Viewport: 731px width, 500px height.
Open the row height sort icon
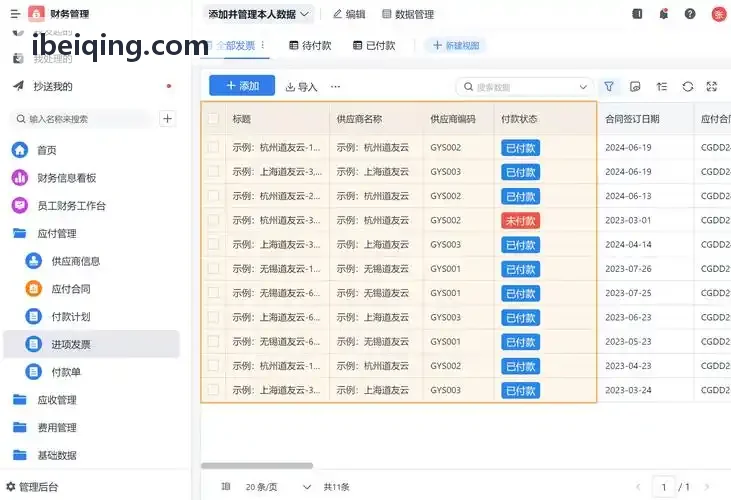tap(662, 86)
